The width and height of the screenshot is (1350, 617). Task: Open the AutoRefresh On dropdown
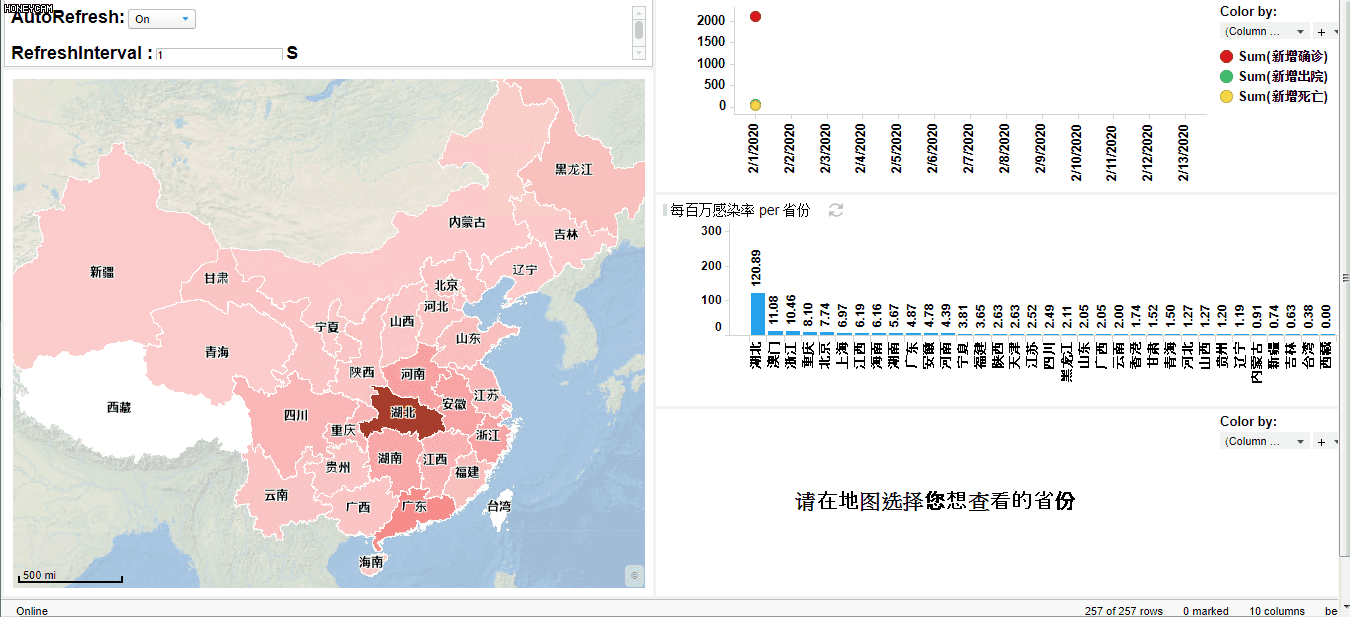pos(162,19)
